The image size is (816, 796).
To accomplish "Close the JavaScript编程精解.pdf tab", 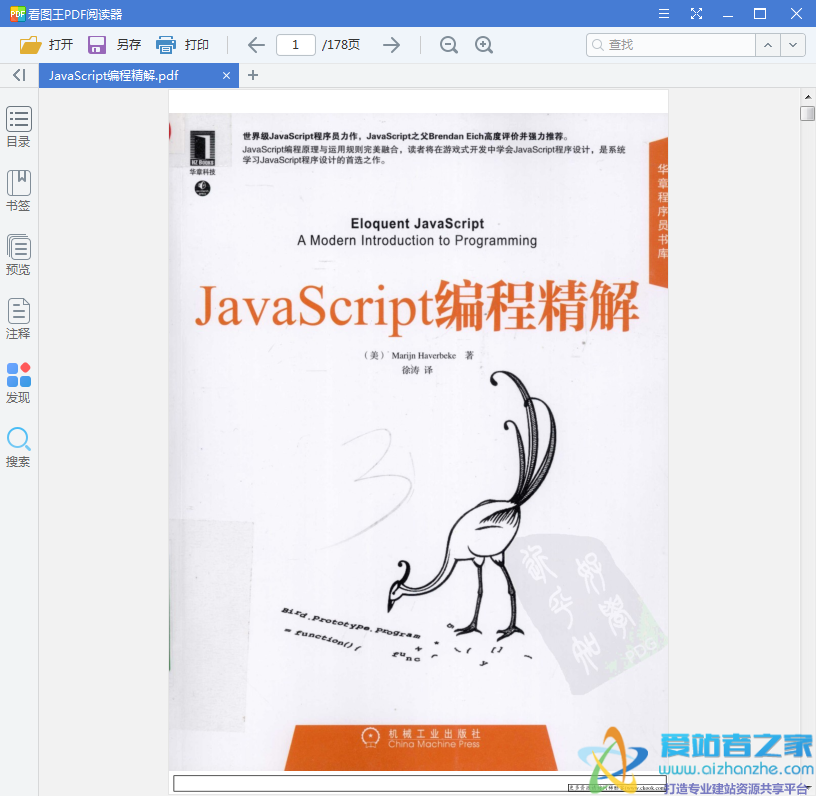I will (226, 75).
